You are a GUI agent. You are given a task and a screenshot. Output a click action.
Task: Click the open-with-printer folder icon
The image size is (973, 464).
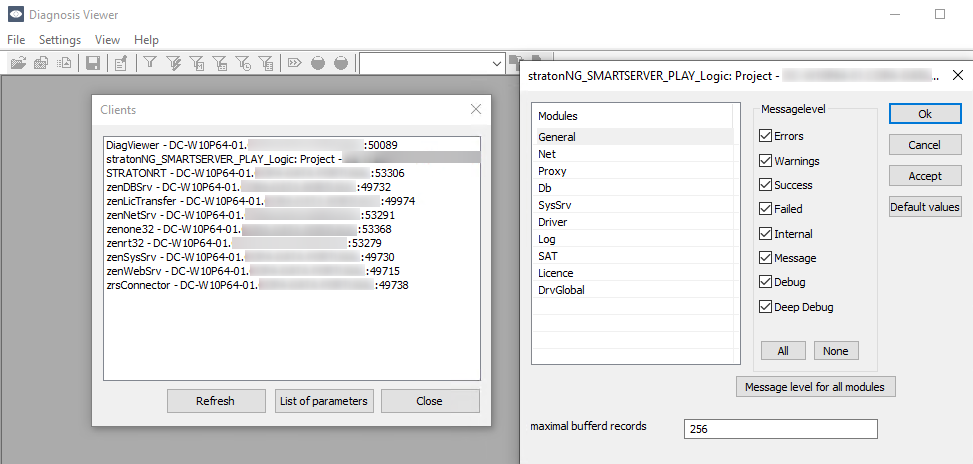41,63
